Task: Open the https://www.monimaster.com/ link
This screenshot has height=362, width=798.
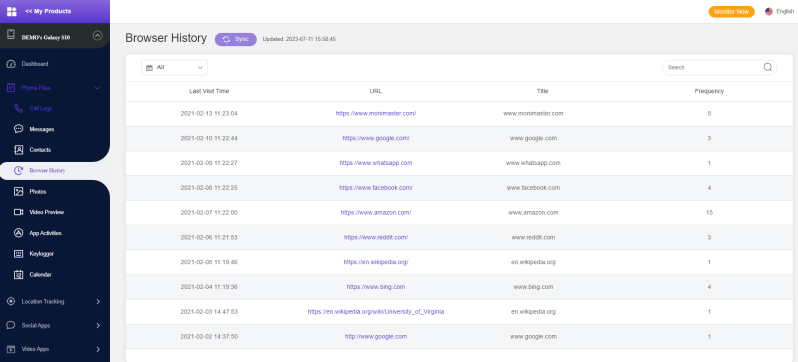Action: tap(376, 114)
